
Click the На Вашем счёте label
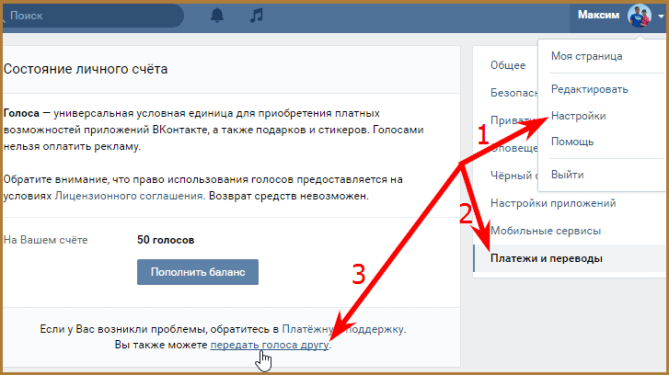(46, 240)
